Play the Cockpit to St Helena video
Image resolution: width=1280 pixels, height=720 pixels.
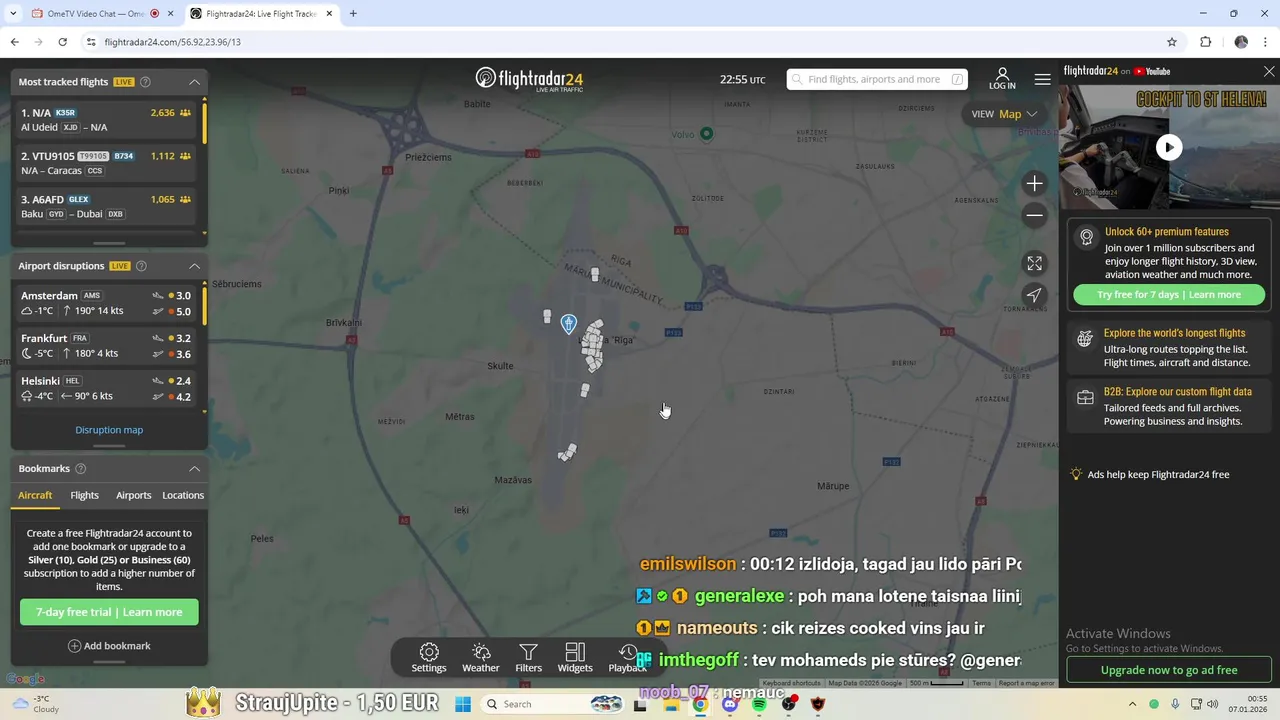click(x=1169, y=148)
